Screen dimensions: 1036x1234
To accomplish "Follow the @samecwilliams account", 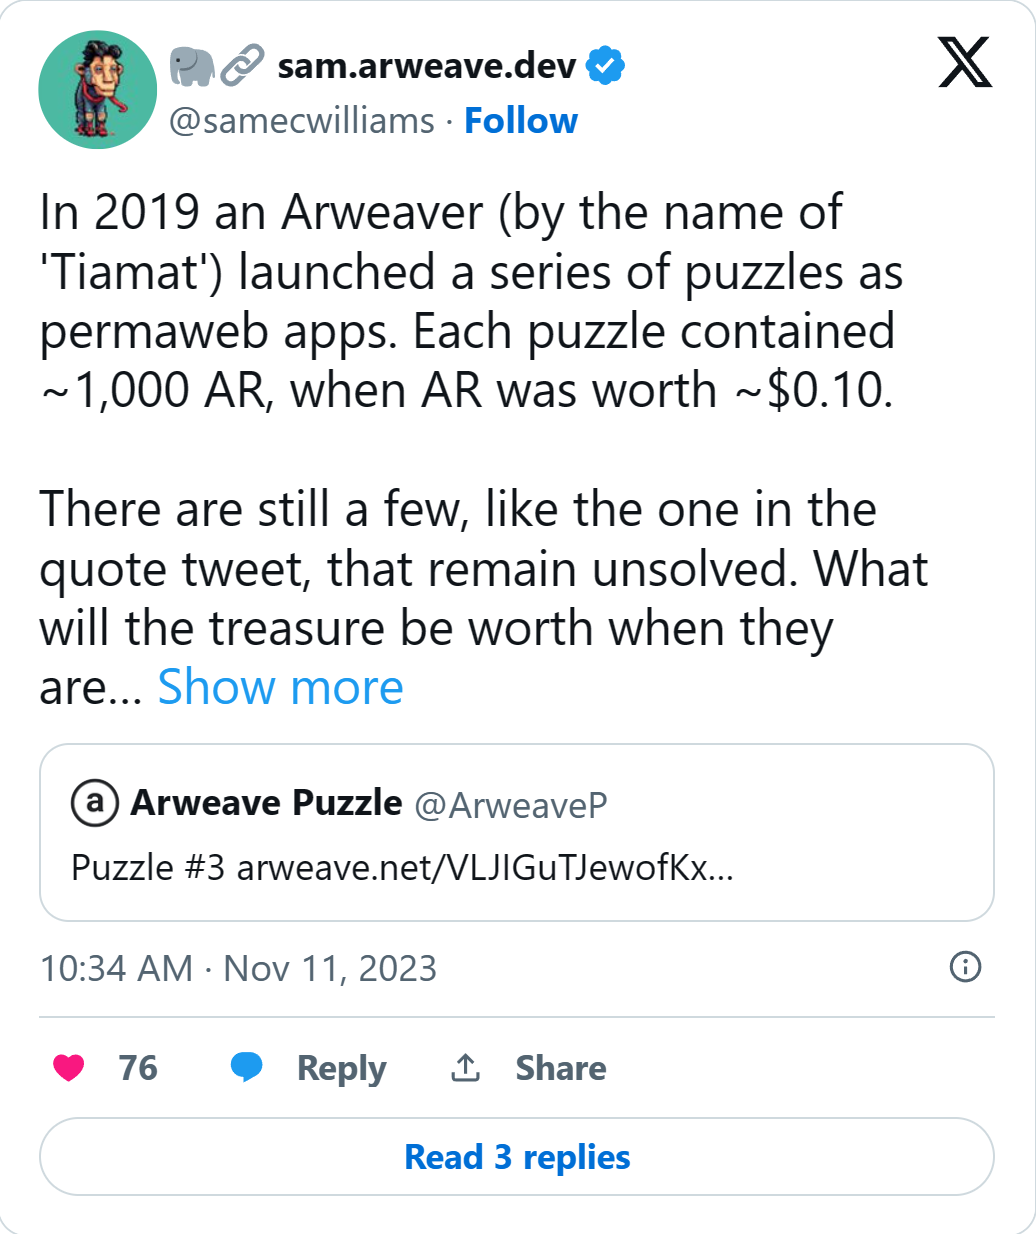I will tap(521, 120).
